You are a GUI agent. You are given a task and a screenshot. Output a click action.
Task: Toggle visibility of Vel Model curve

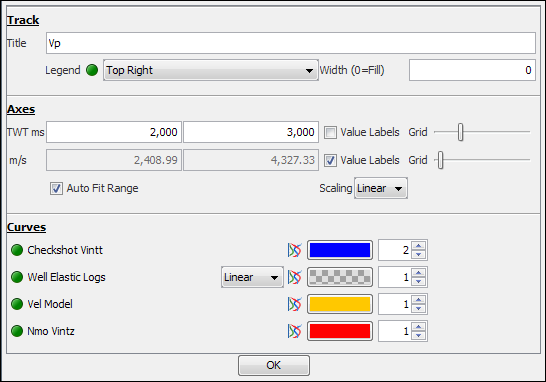17,304
